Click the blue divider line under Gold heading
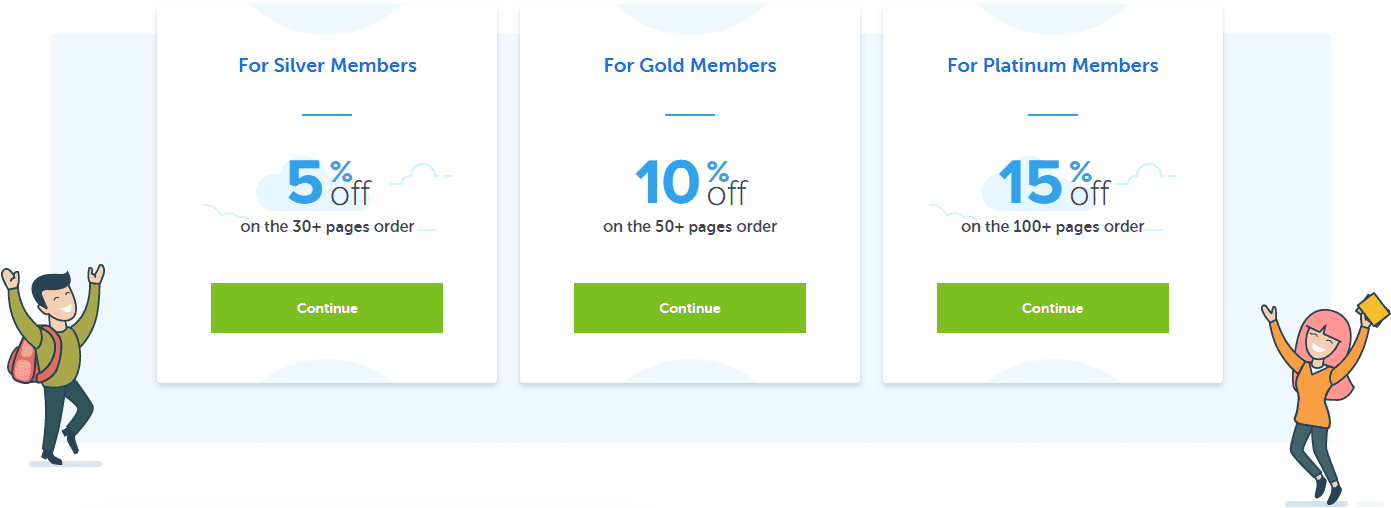 [690, 115]
